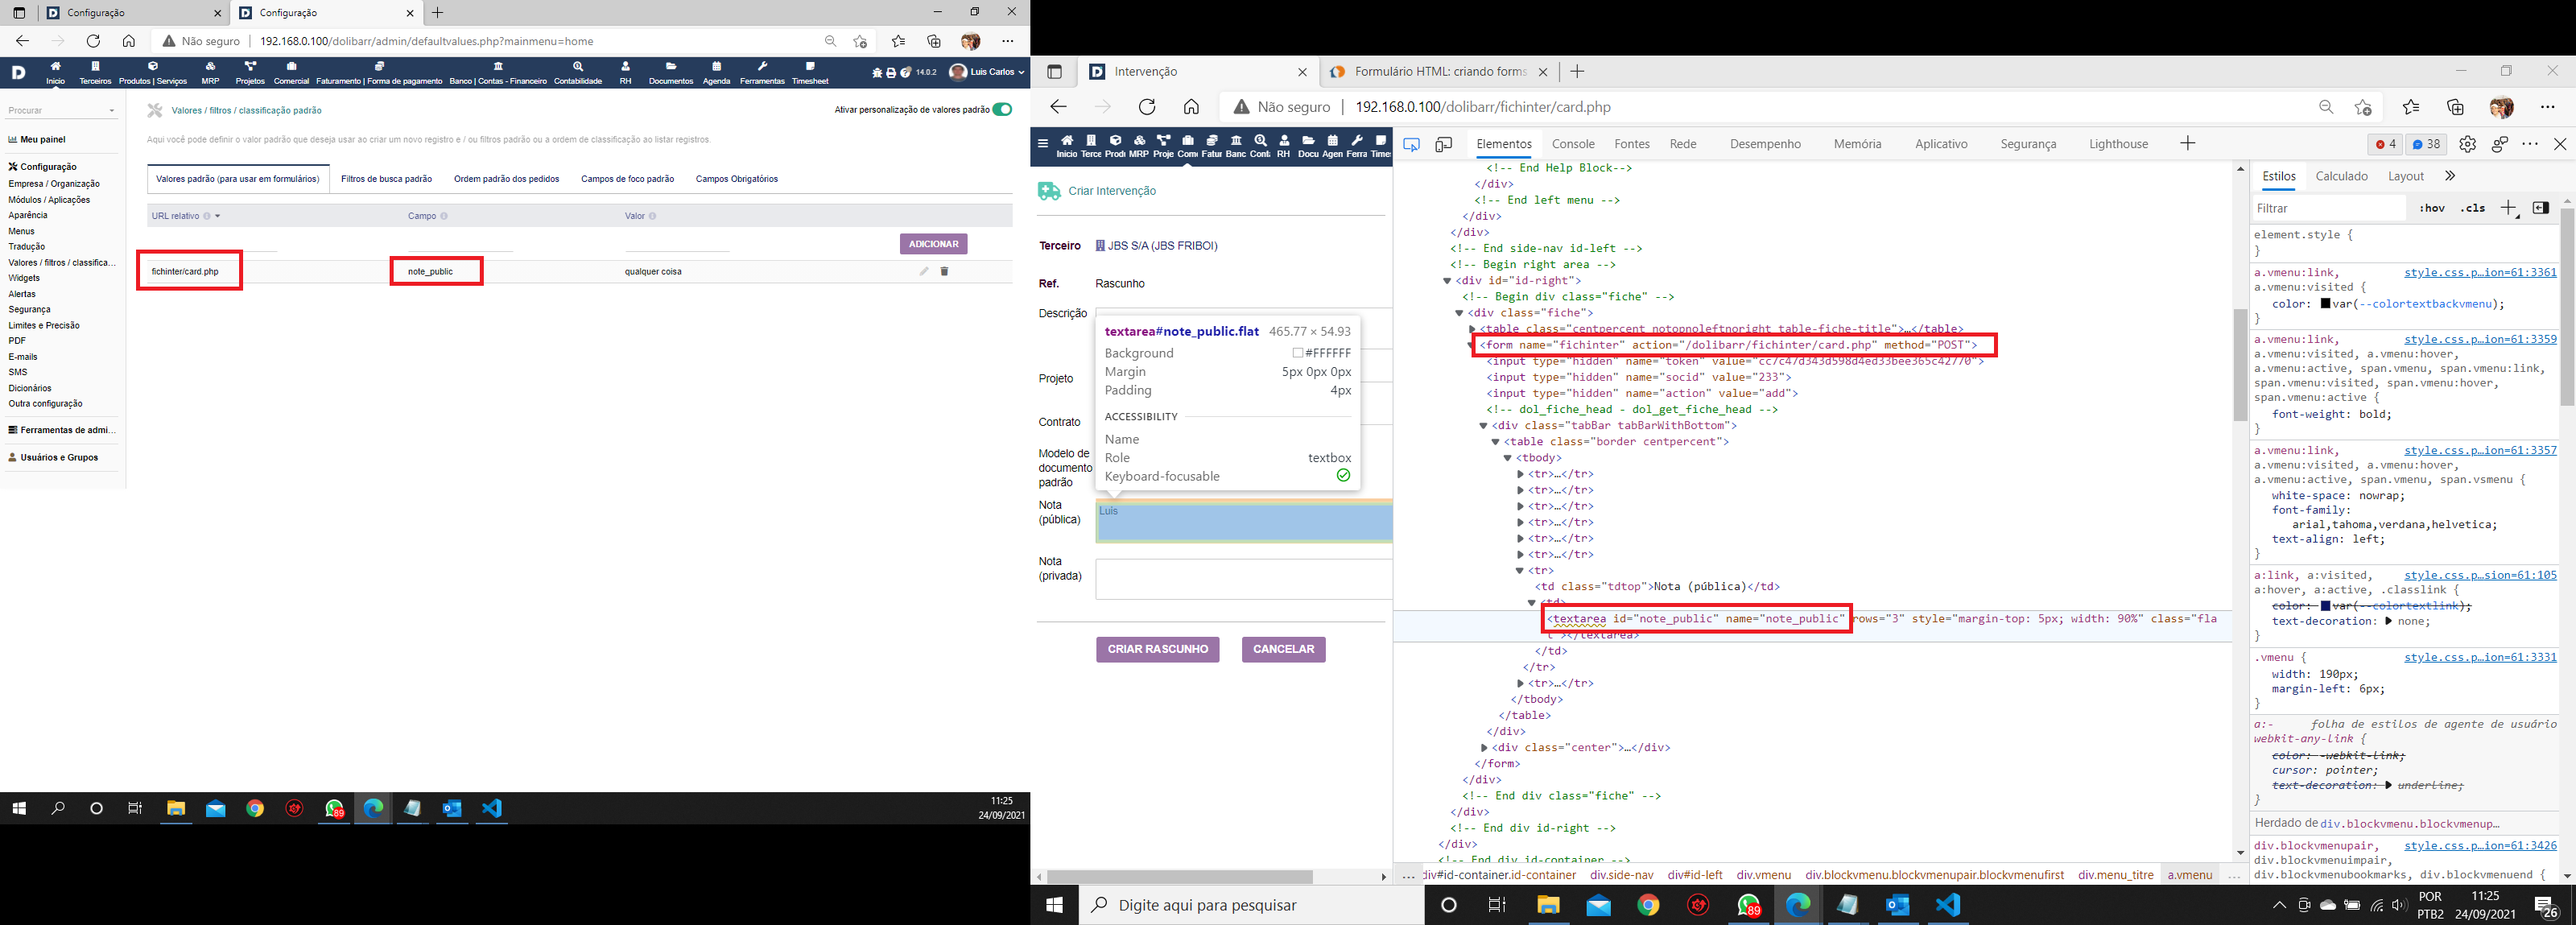2576x925 pixels.
Task: Switch to Calculado styles tab
Action: tap(2341, 176)
